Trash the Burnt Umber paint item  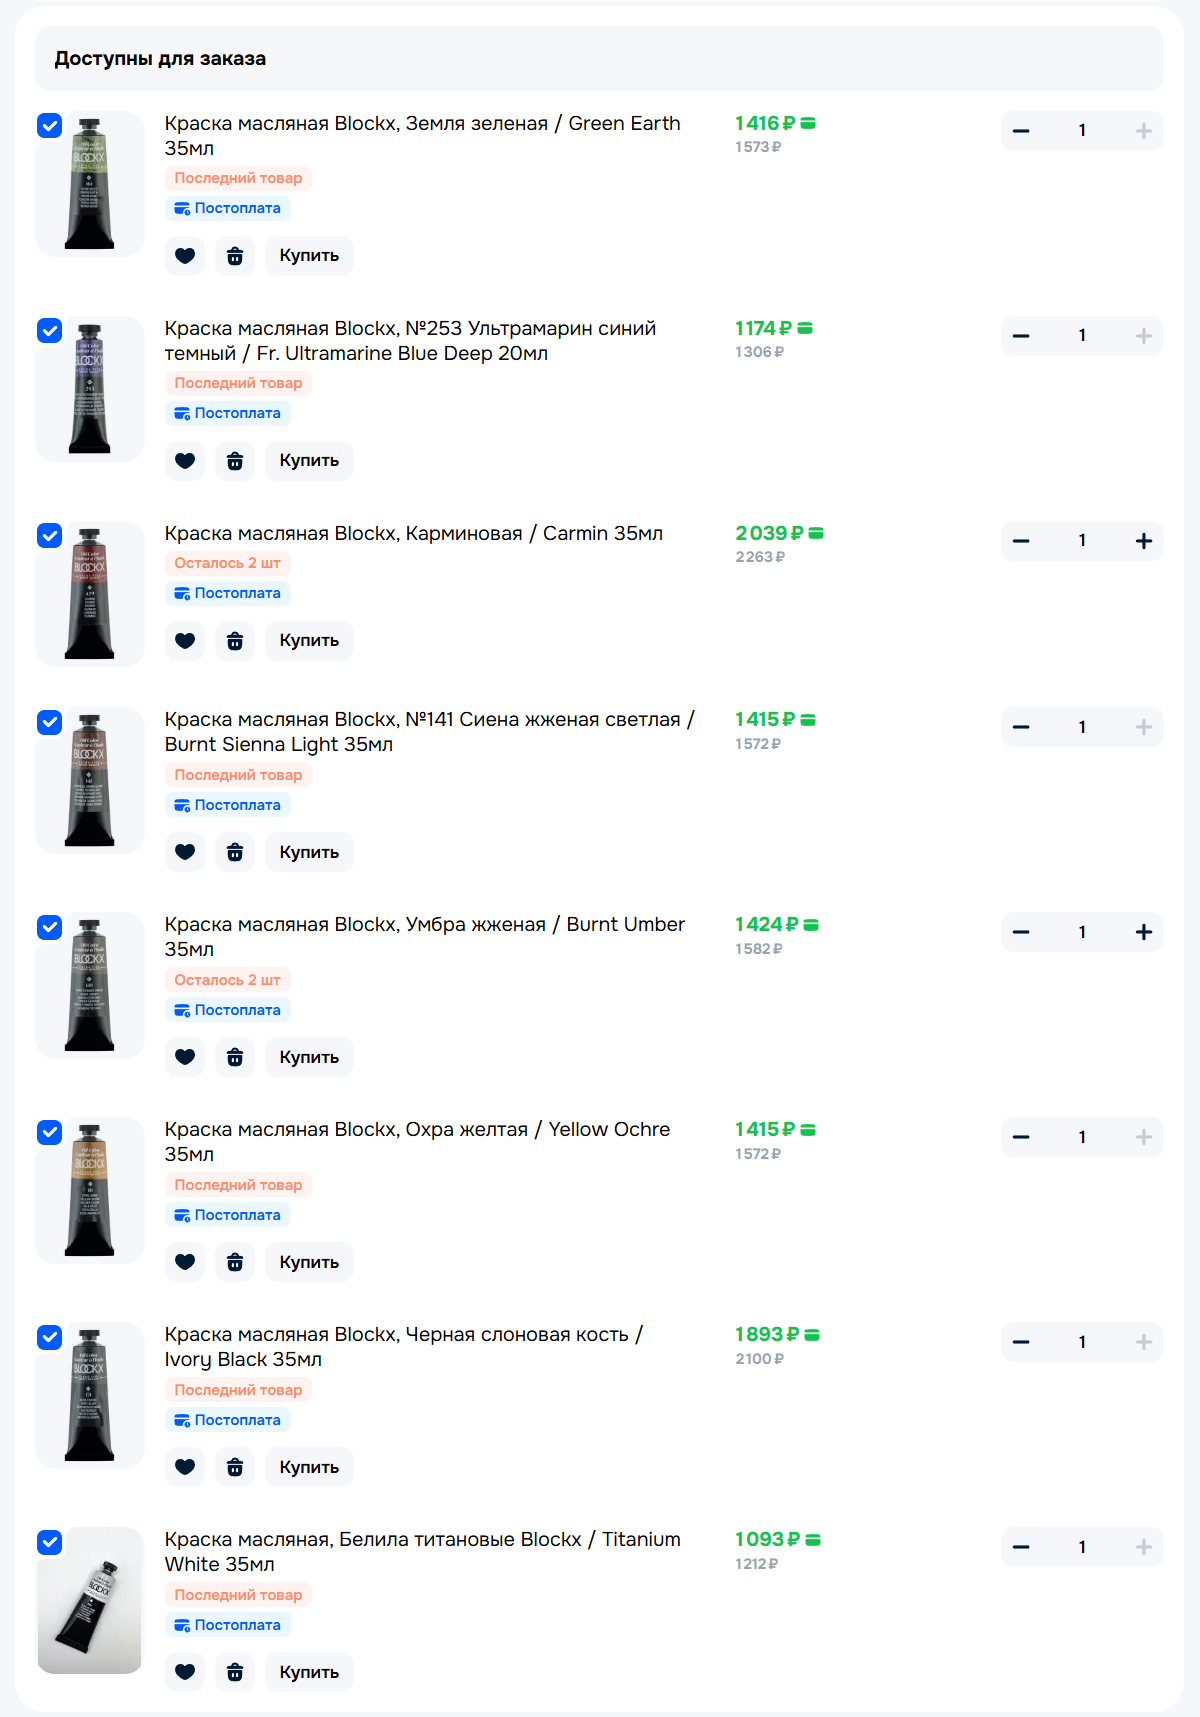tap(235, 1057)
